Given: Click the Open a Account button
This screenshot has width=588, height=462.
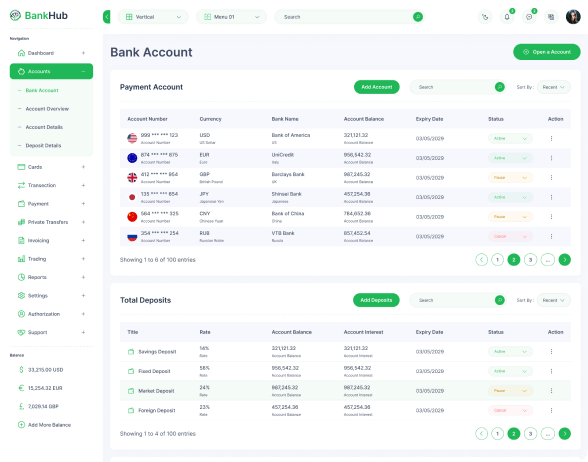Looking at the screenshot, I should tap(546, 52).
